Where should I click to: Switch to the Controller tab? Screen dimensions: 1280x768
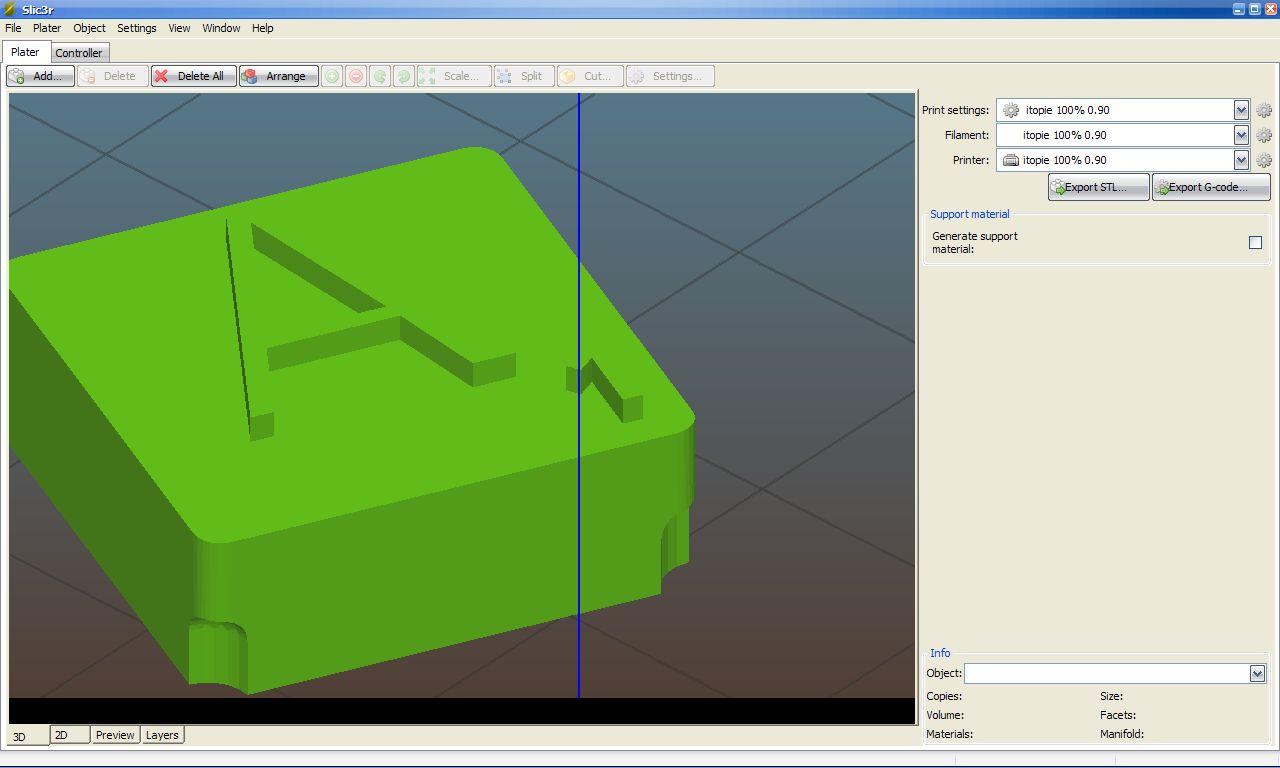pyautogui.click(x=79, y=53)
